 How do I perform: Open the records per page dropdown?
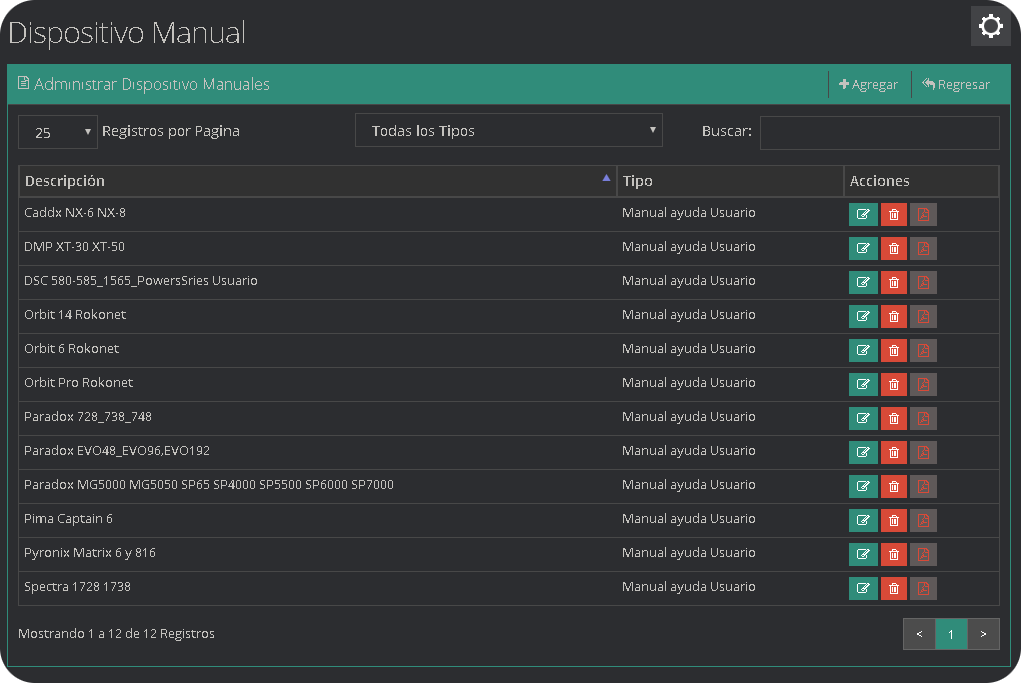coord(58,132)
